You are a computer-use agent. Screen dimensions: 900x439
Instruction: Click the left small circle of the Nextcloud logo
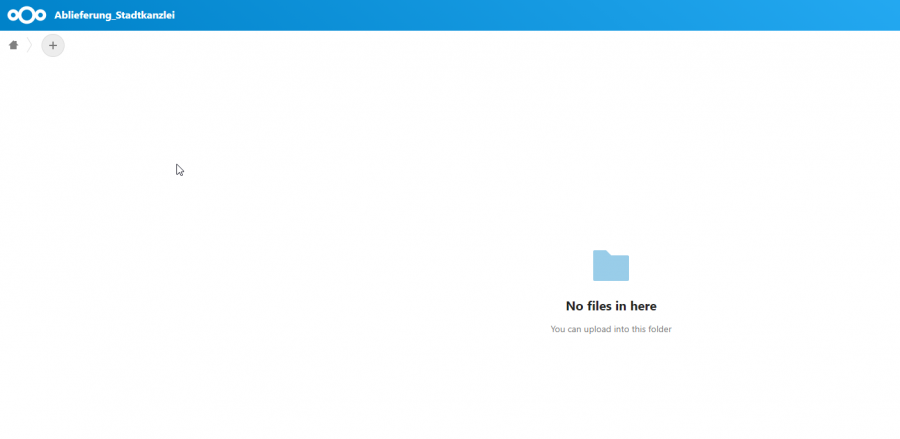[x=13, y=15]
